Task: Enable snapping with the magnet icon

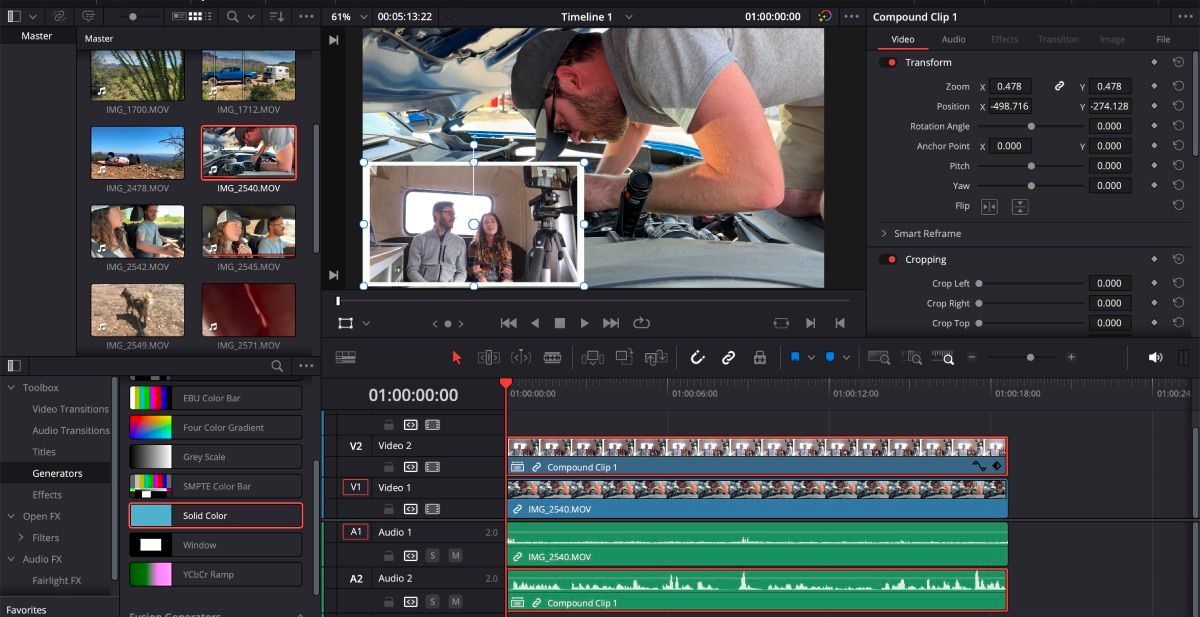Action: 697,357
